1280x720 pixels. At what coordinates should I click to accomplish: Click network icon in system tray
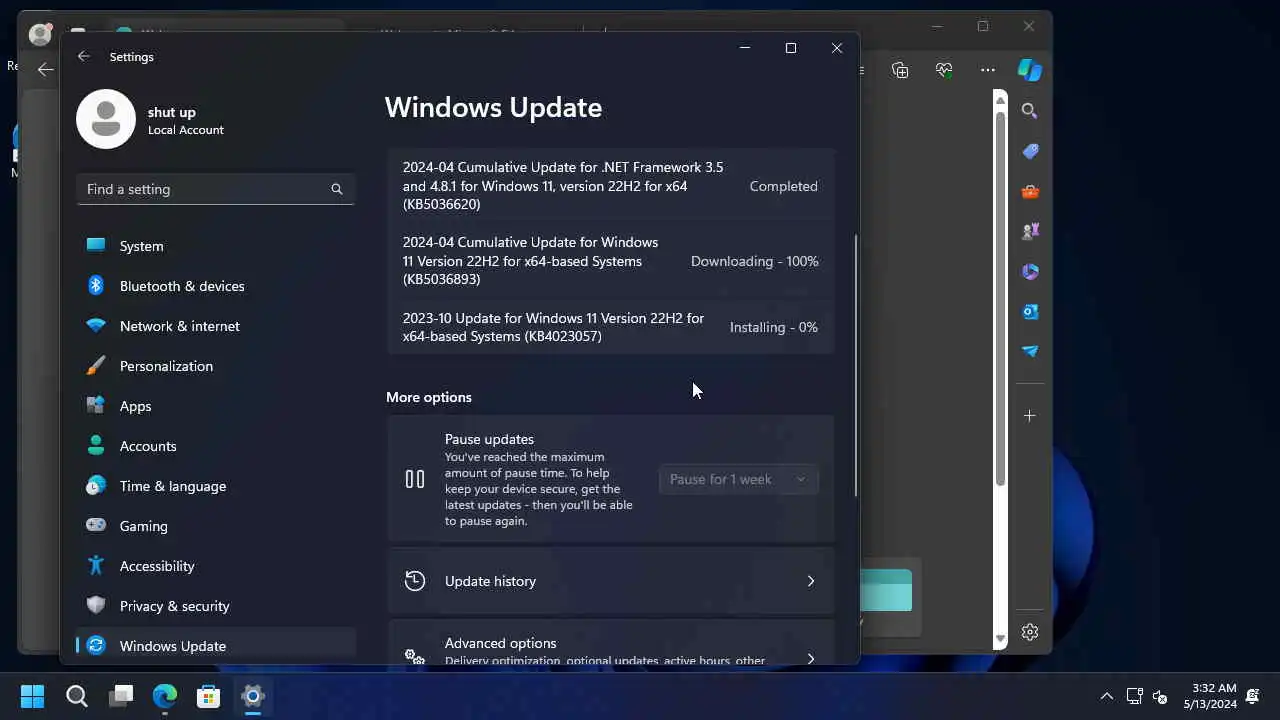point(1135,696)
